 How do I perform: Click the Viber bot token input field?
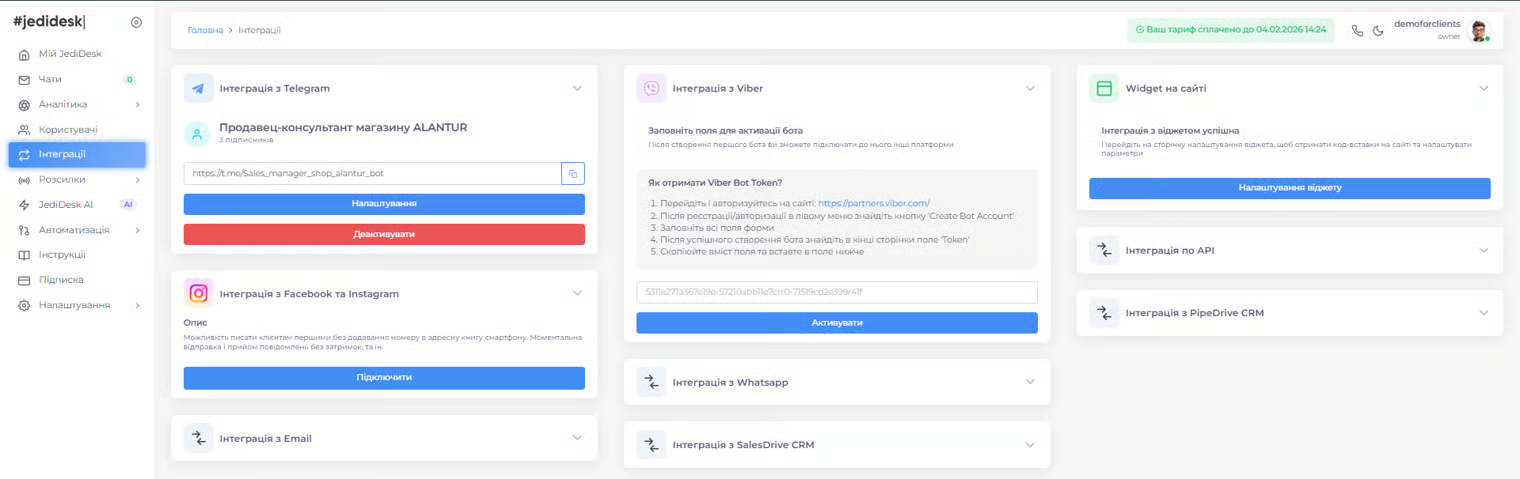[836, 292]
